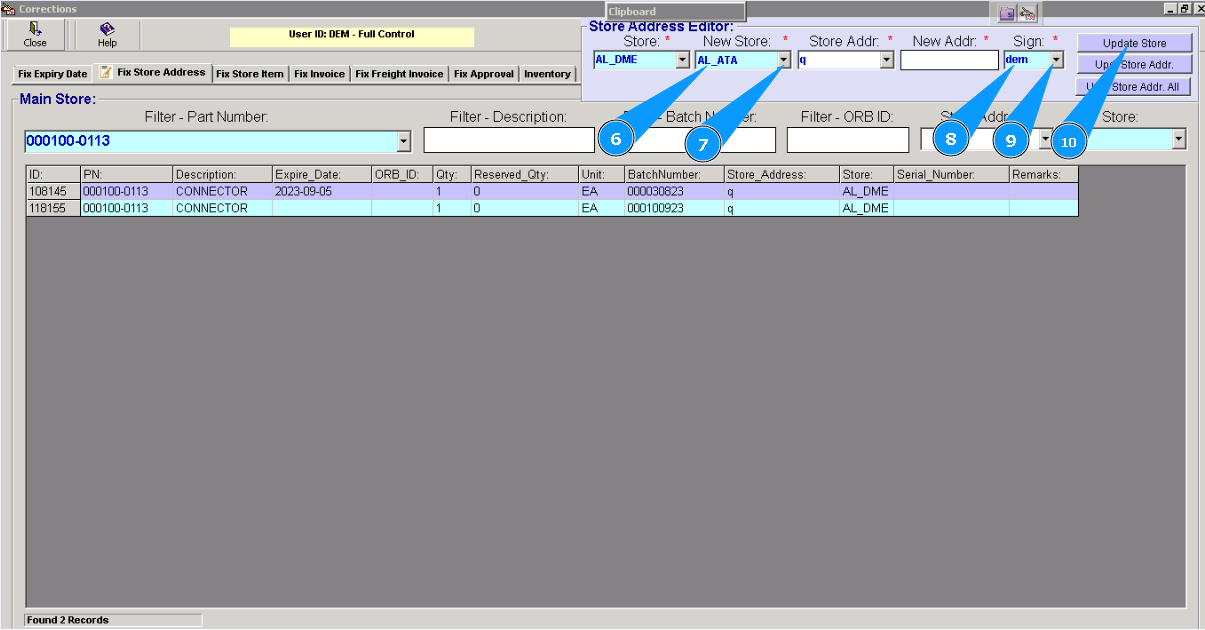Click the ORB_ID column header
Viewport: 1205px width, 630px height.
(401, 174)
